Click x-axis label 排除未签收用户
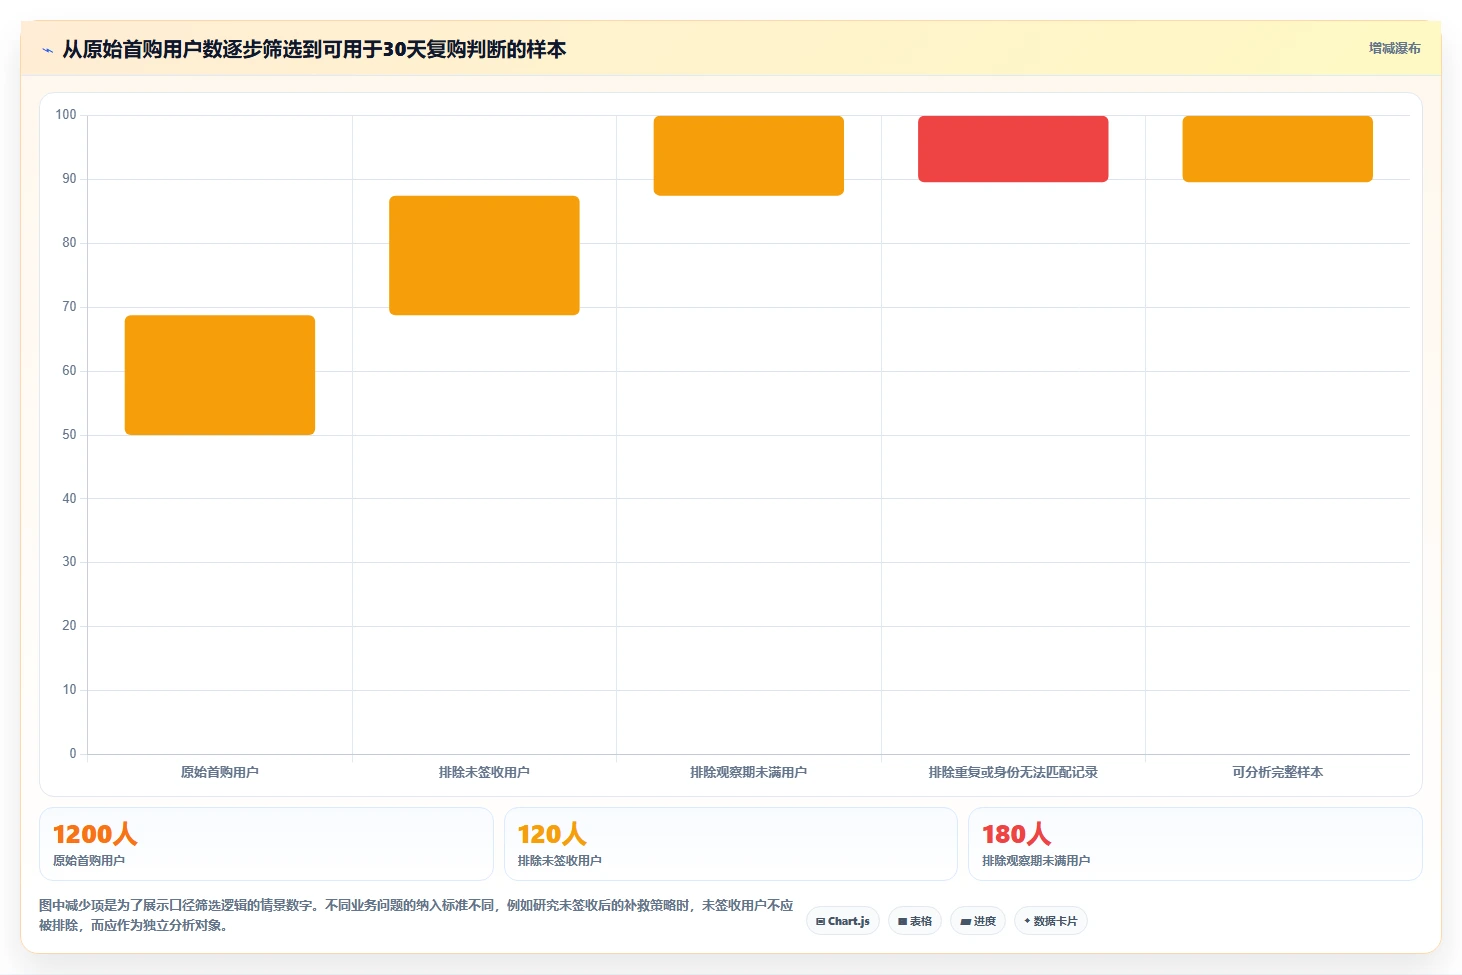This screenshot has width=1462, height=975. point(484,772)
